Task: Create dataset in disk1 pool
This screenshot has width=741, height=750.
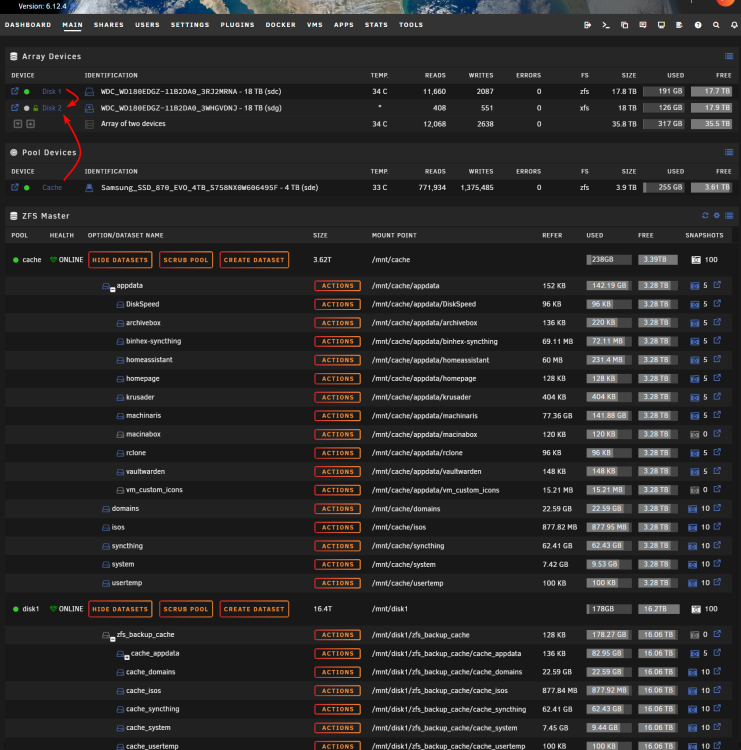Action: coord(254,609)
